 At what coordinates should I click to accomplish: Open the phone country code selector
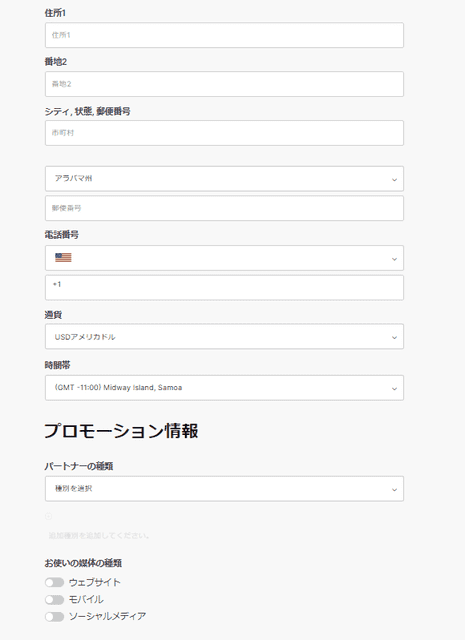pos(224,258)
